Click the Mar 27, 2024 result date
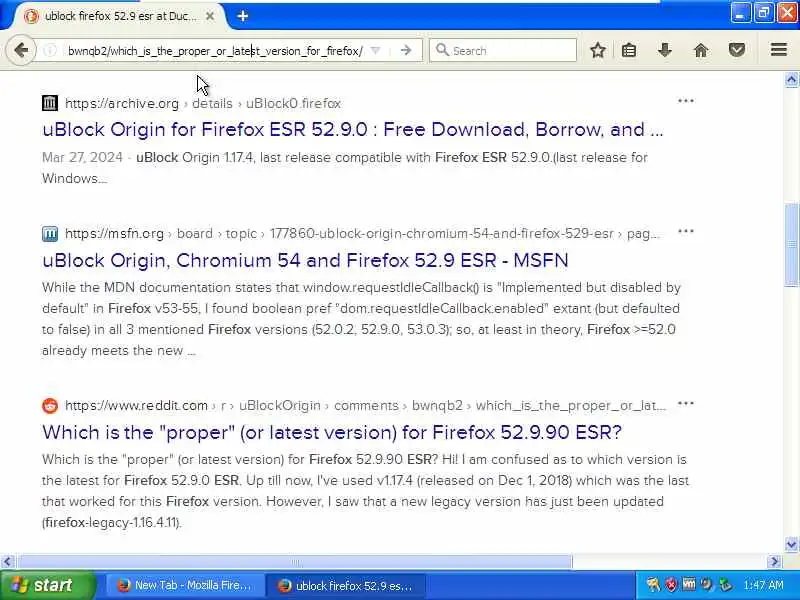The image size is (800, 600). pos(82,157)
